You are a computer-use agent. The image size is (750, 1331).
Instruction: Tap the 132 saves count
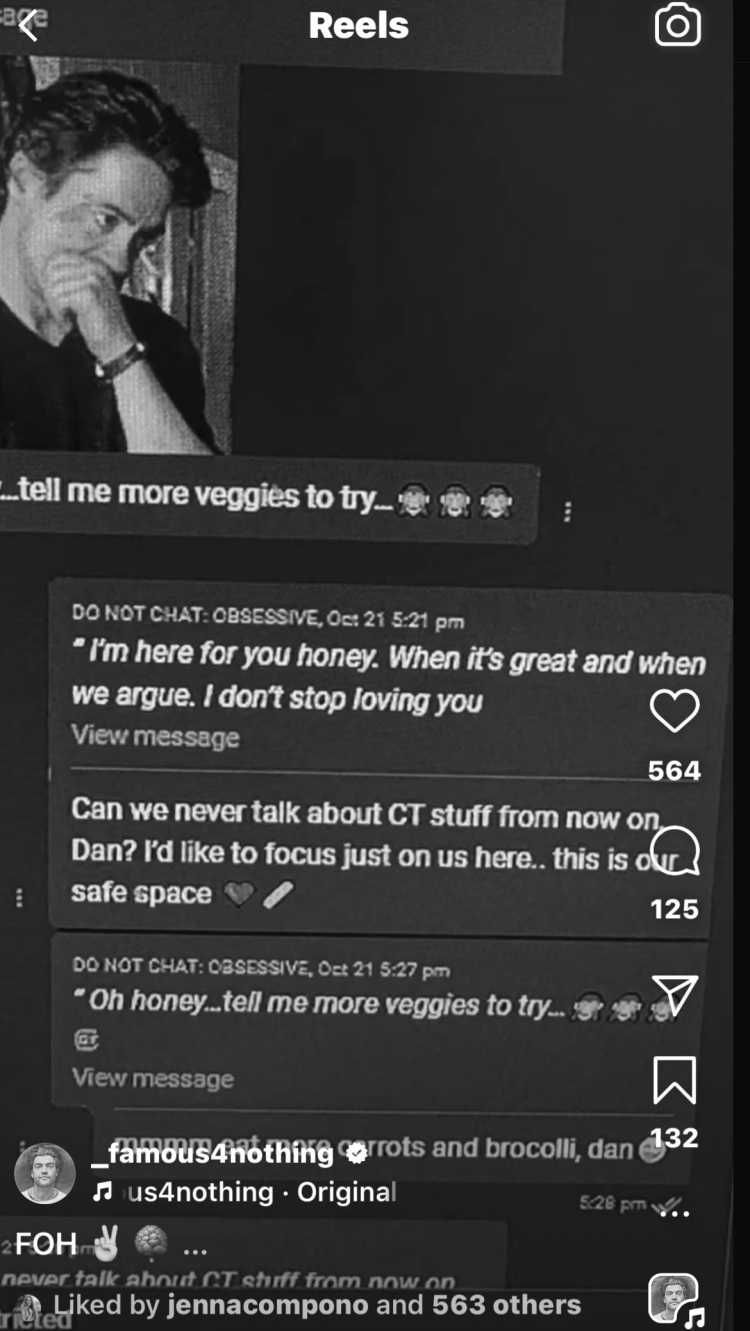(674, 1137)
